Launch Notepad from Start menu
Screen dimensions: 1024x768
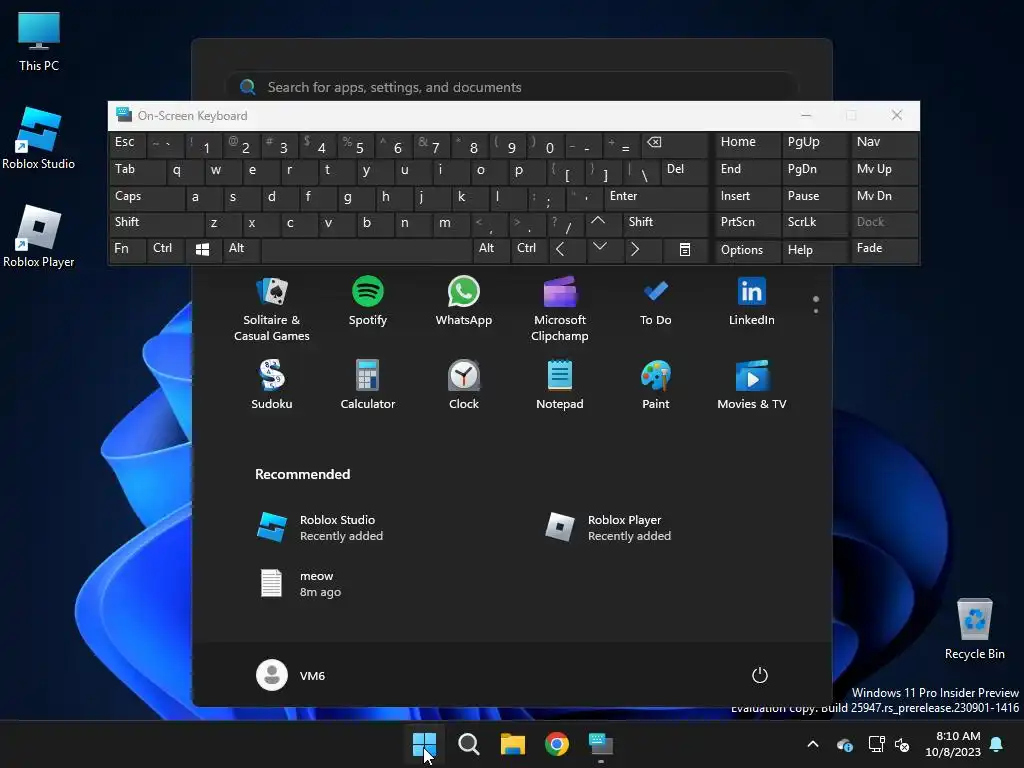(560, 385)
